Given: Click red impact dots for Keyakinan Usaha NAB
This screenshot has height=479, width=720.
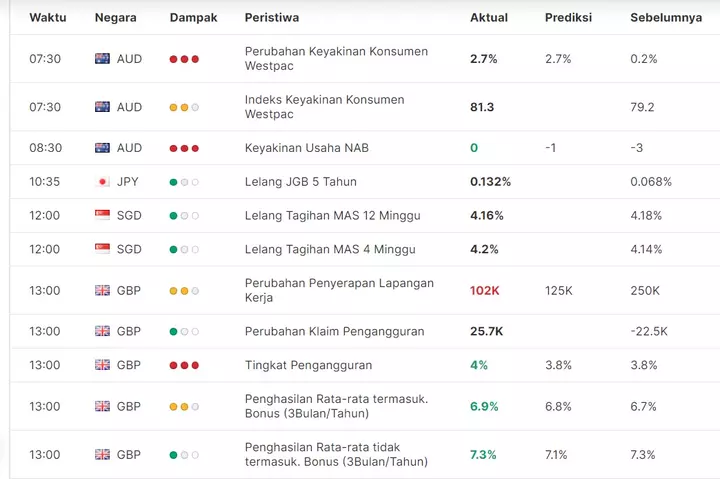Looking at the screenshot, I should click(184, 148).
